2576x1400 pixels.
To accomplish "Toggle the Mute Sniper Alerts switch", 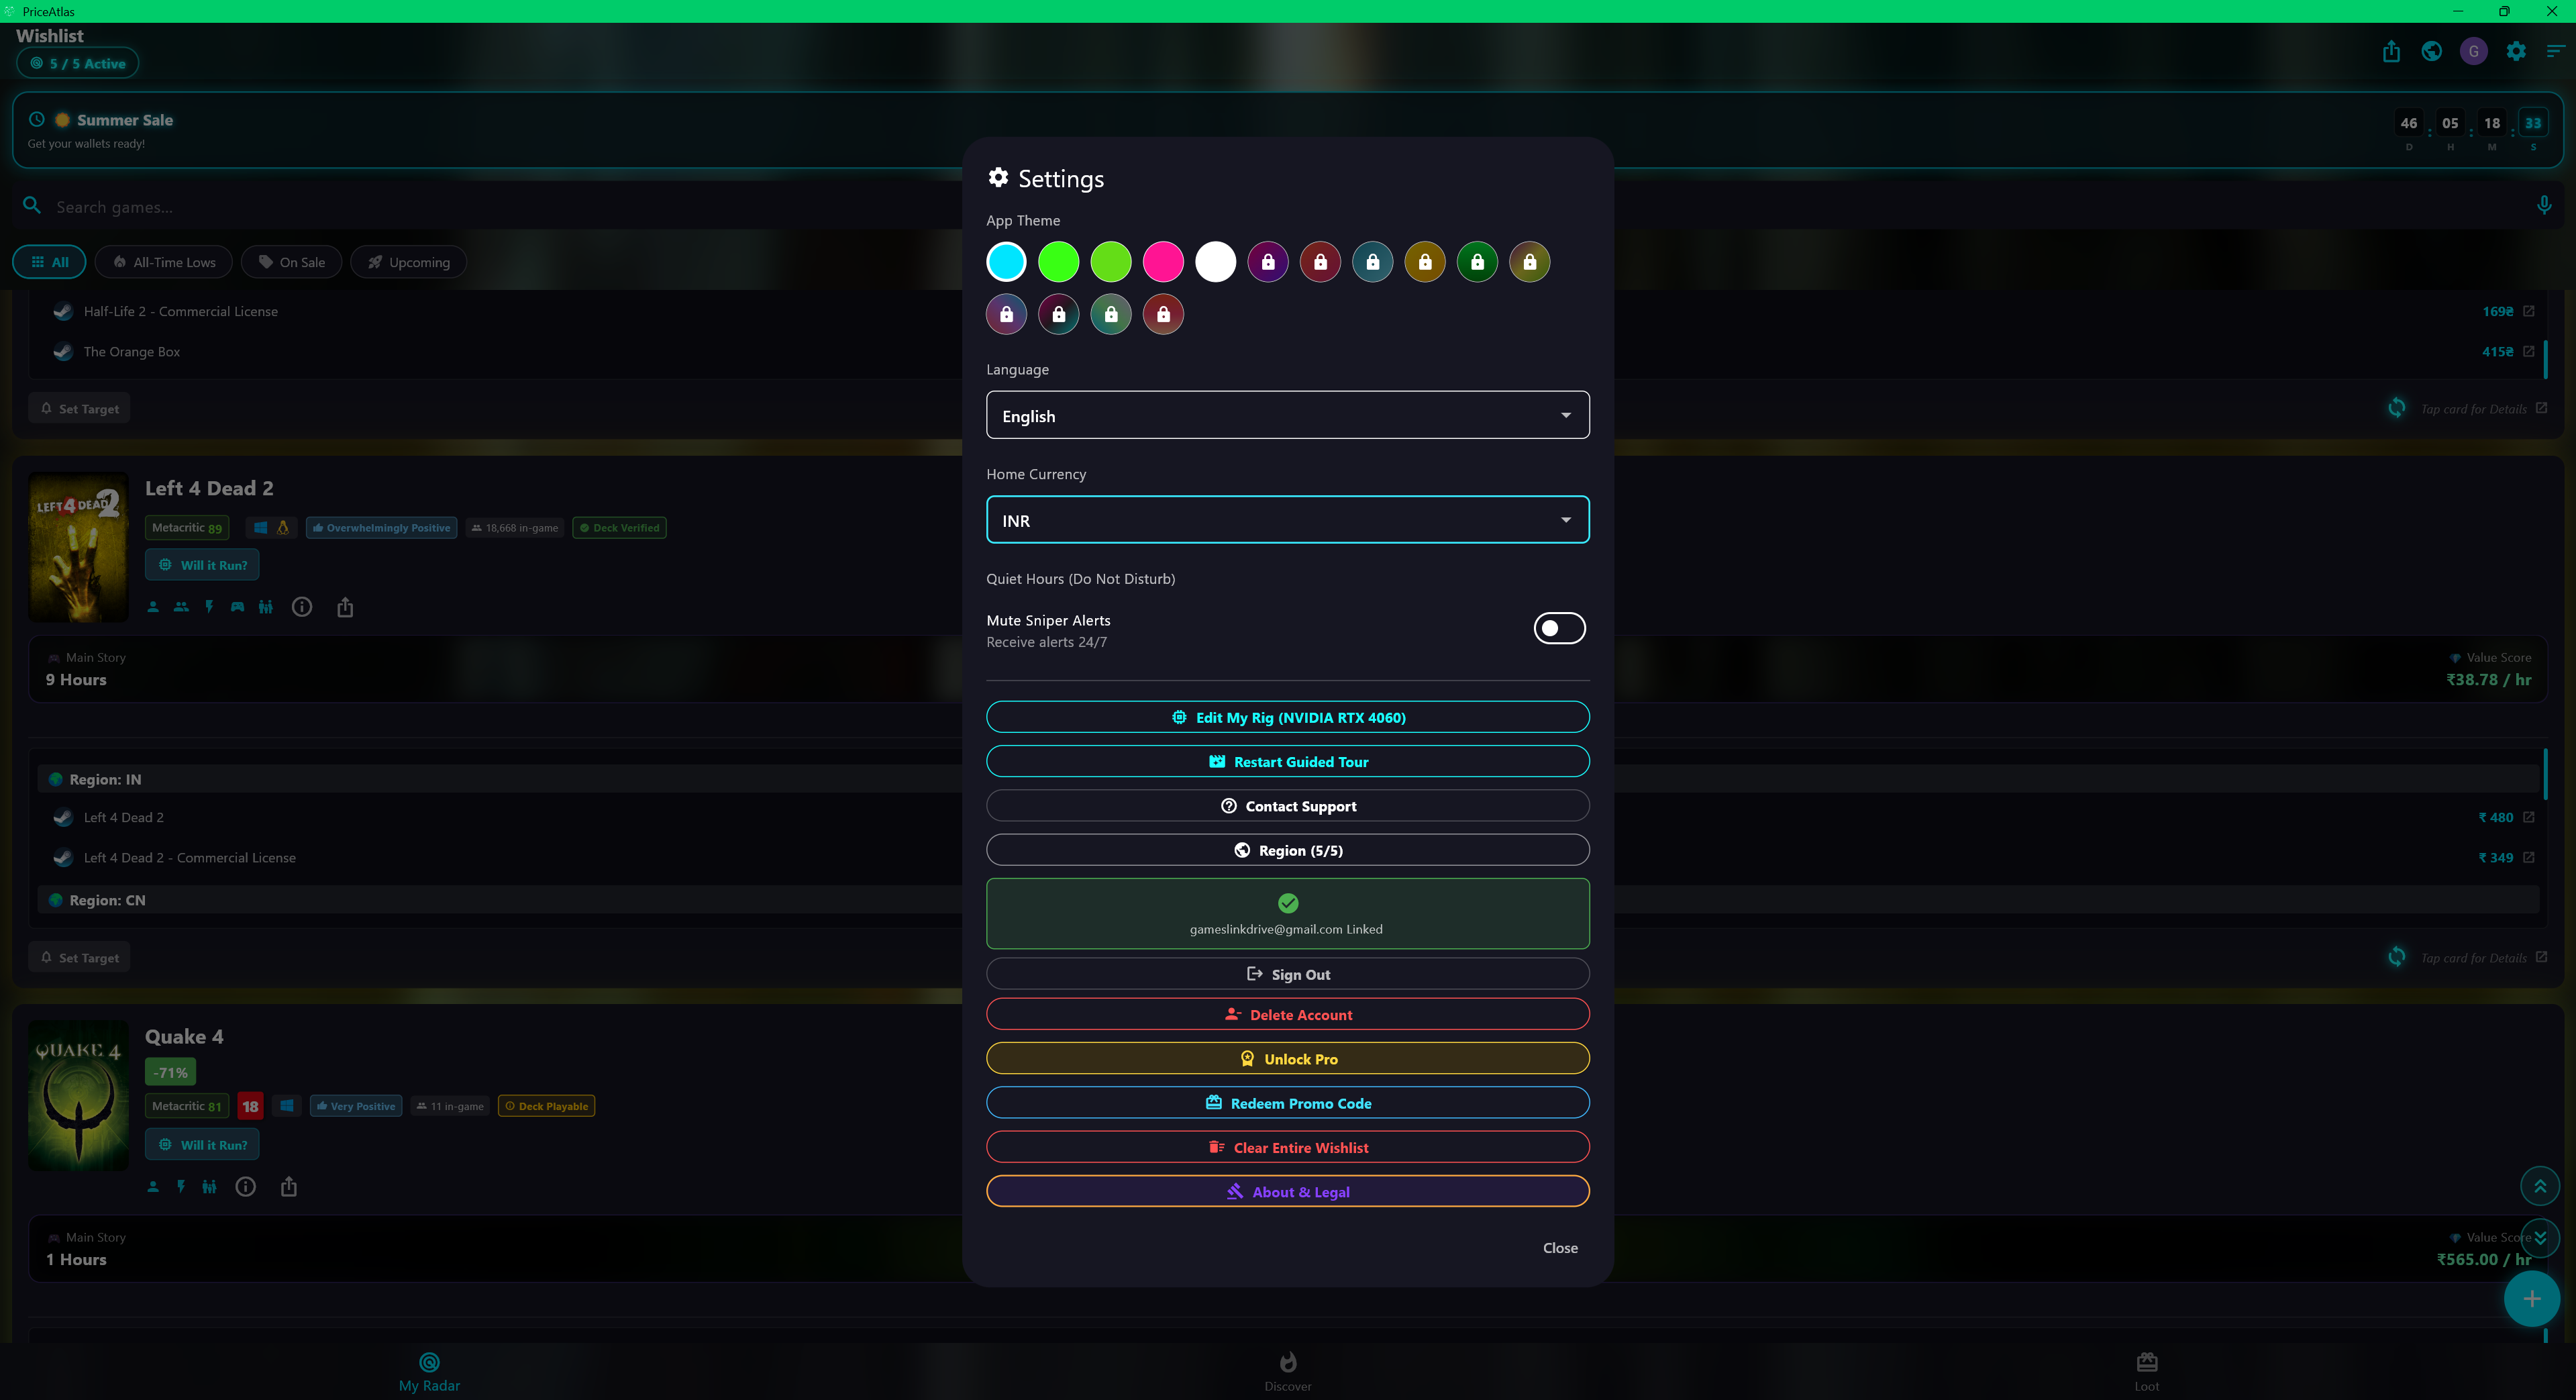I will tap(1559, 628).
